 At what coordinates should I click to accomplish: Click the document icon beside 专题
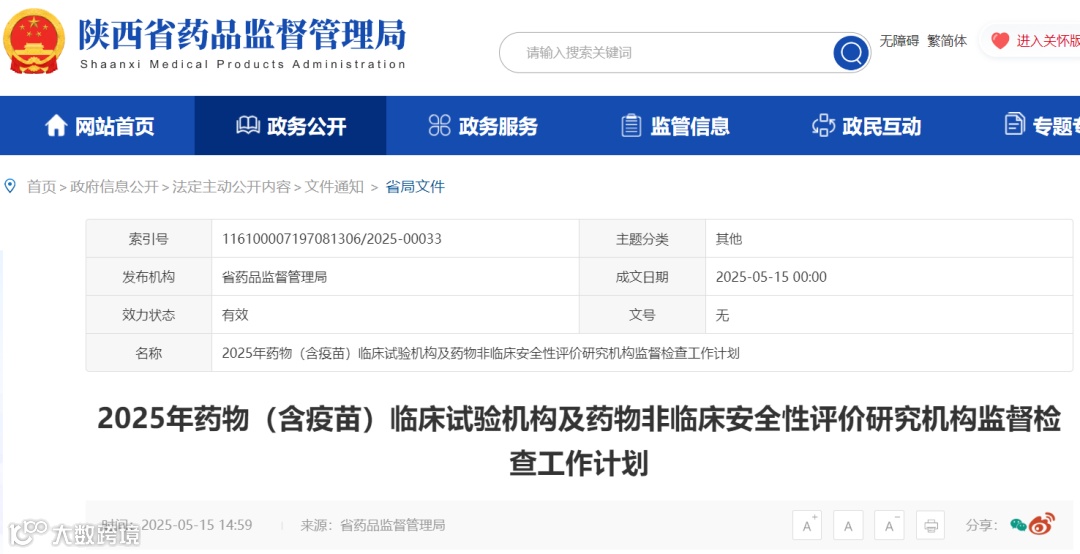(1015, 124)
